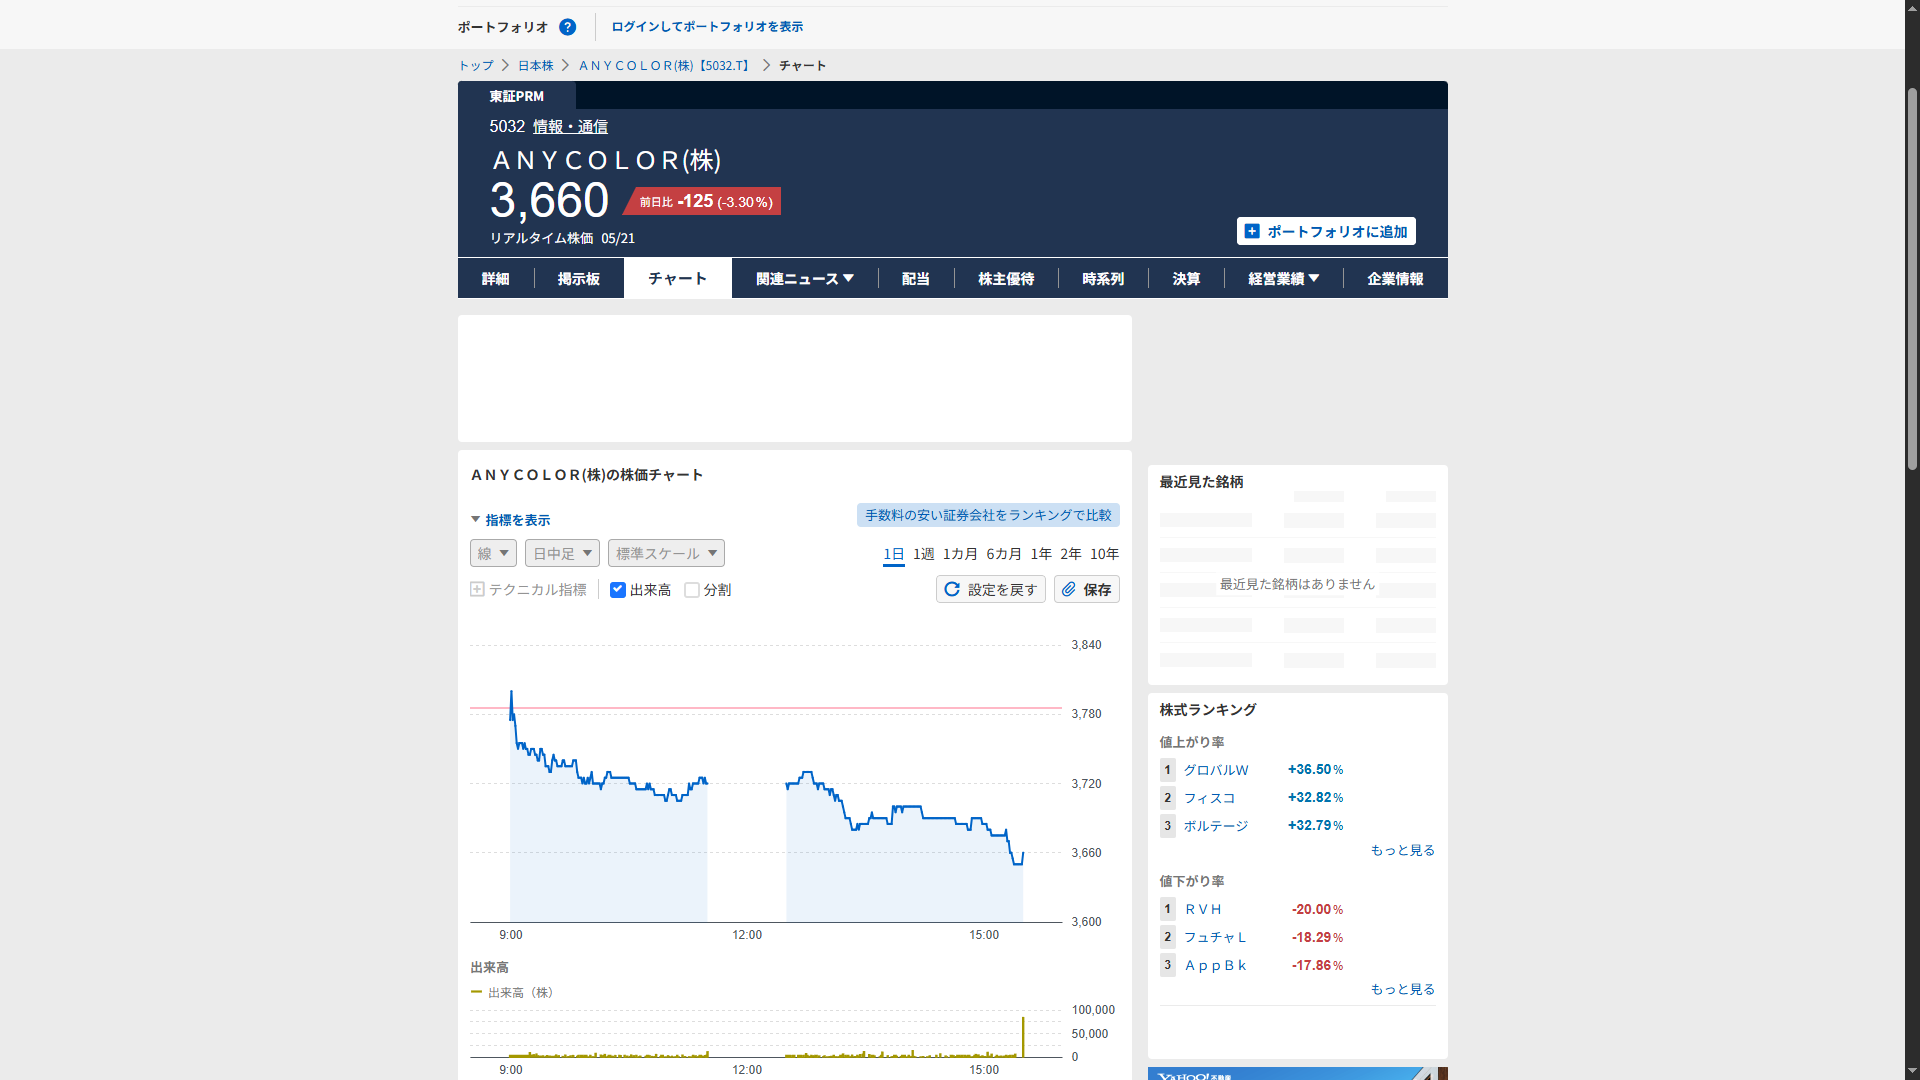Click breadcrumb chevron before チャート
This screenshot has height=1080, width=1920.
pos(766,65)
